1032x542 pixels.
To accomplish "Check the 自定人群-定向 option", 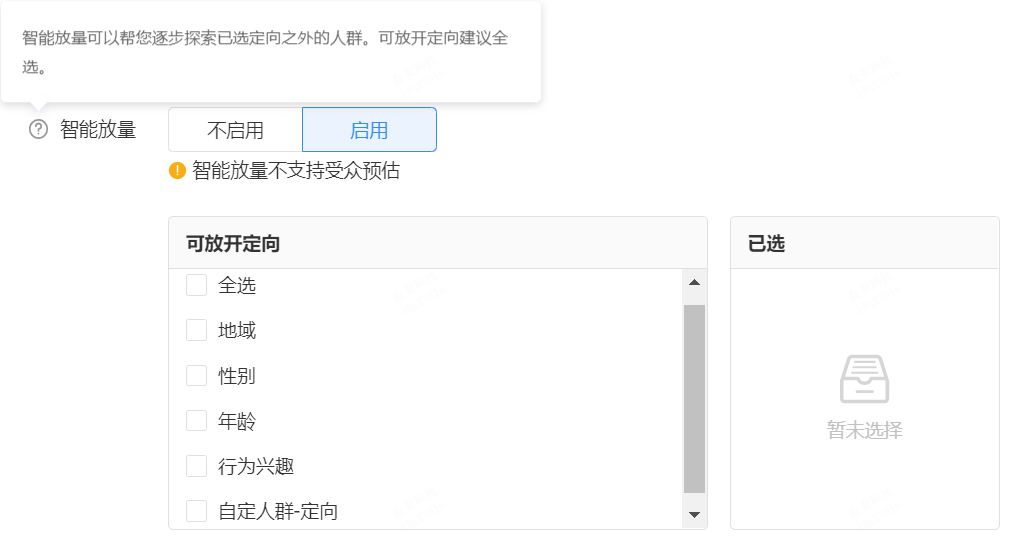I will click(x=197, y=511).
